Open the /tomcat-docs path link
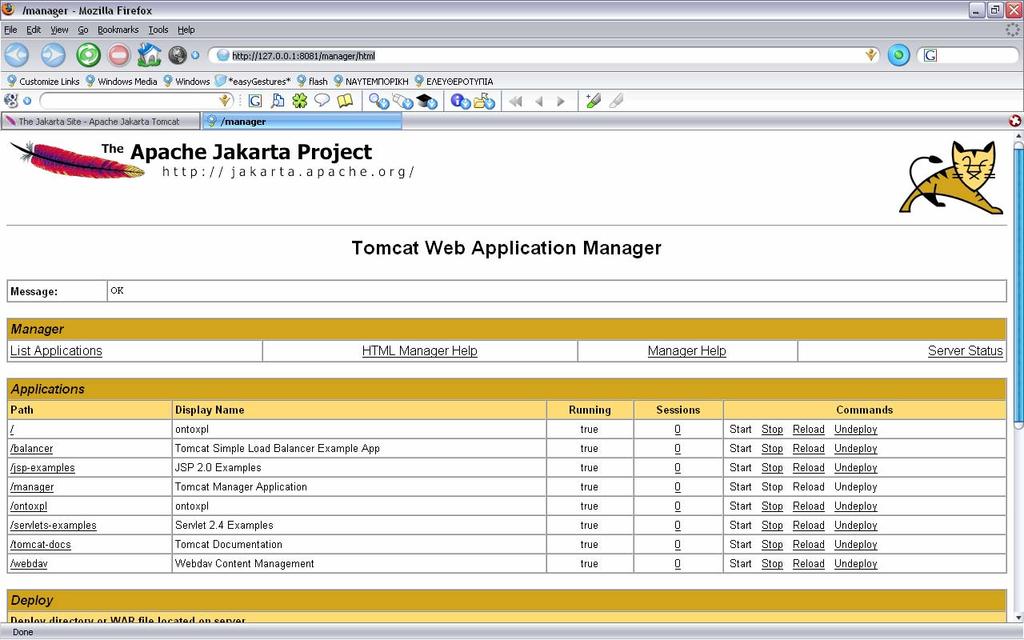 pos(40,545)
